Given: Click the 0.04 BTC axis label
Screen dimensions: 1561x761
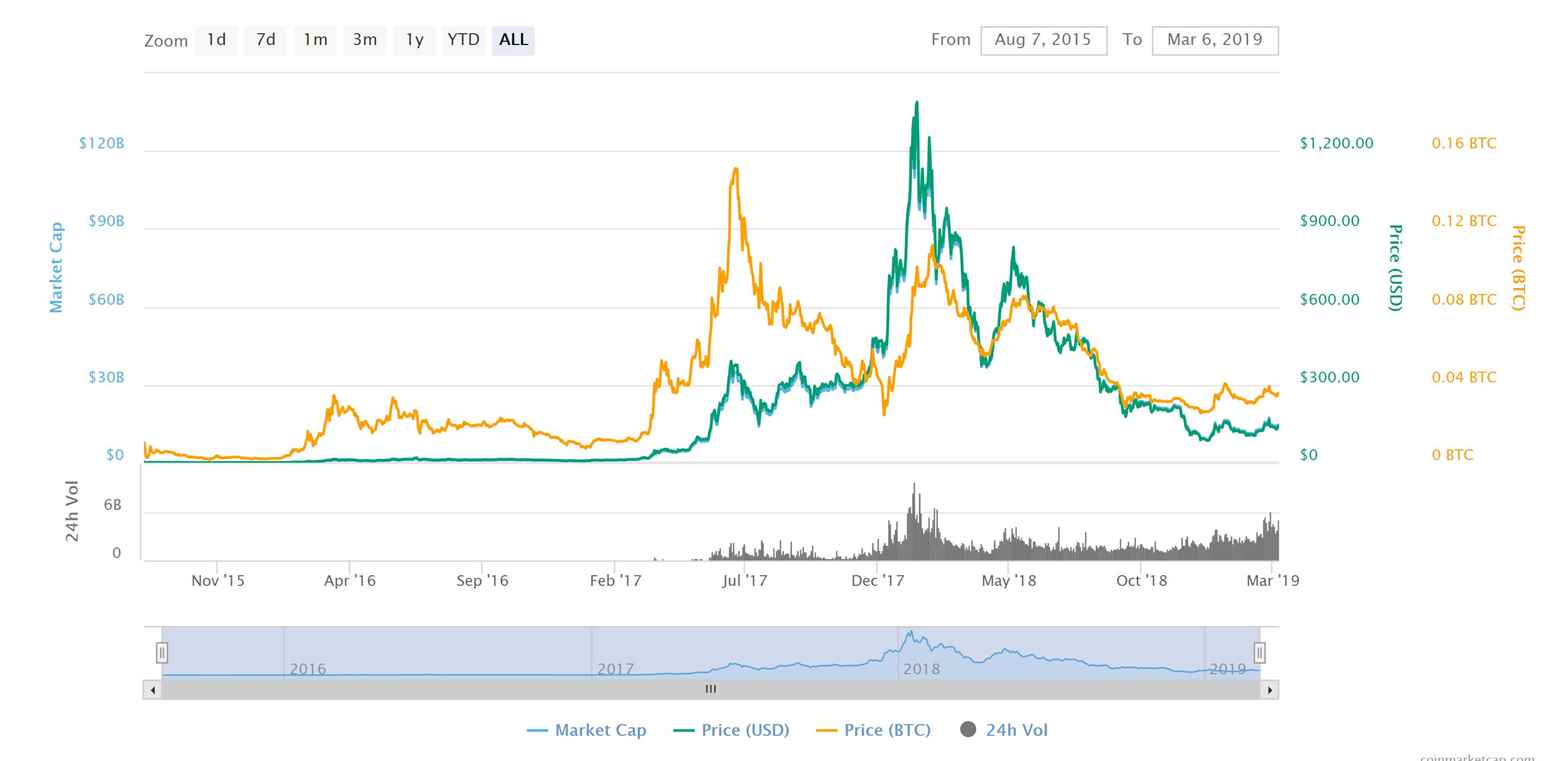Looking at the screenshot, I should 1464,377.
